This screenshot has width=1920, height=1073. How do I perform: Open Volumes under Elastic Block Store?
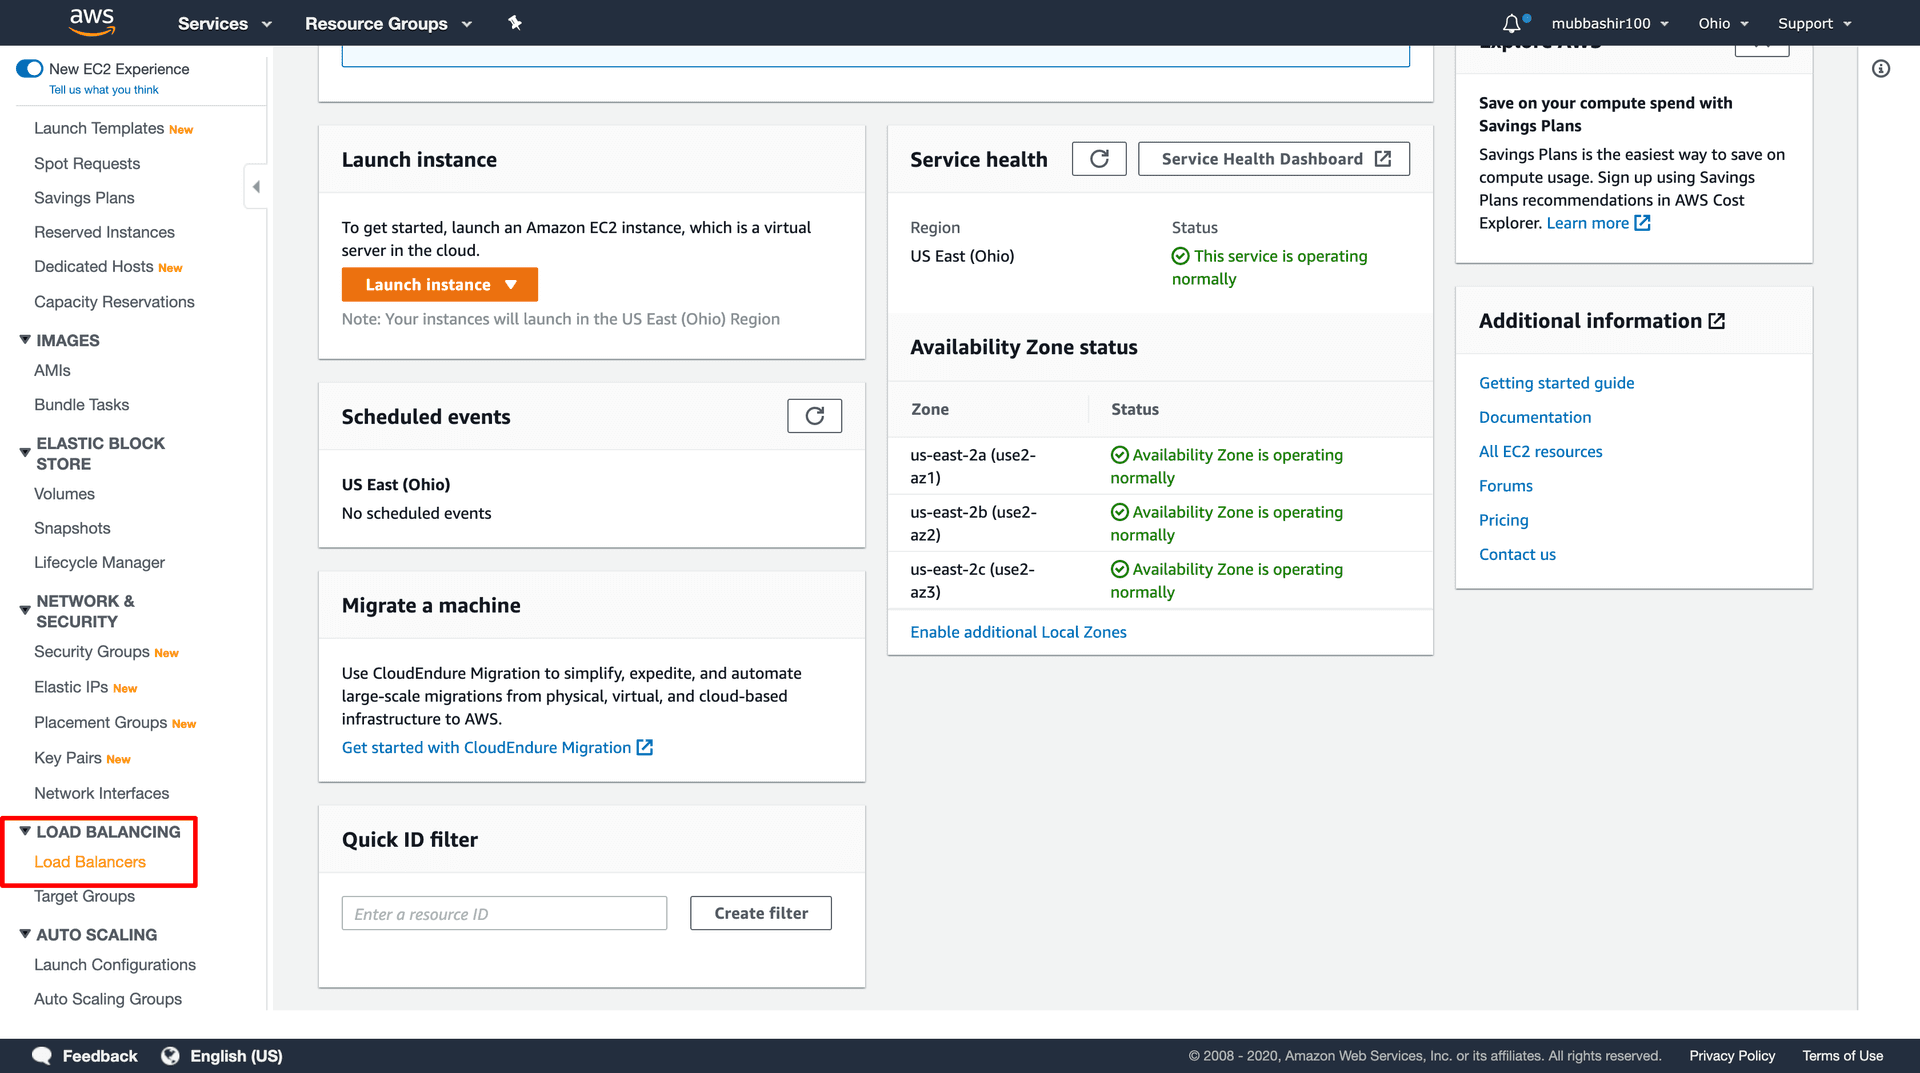(64, 494)
